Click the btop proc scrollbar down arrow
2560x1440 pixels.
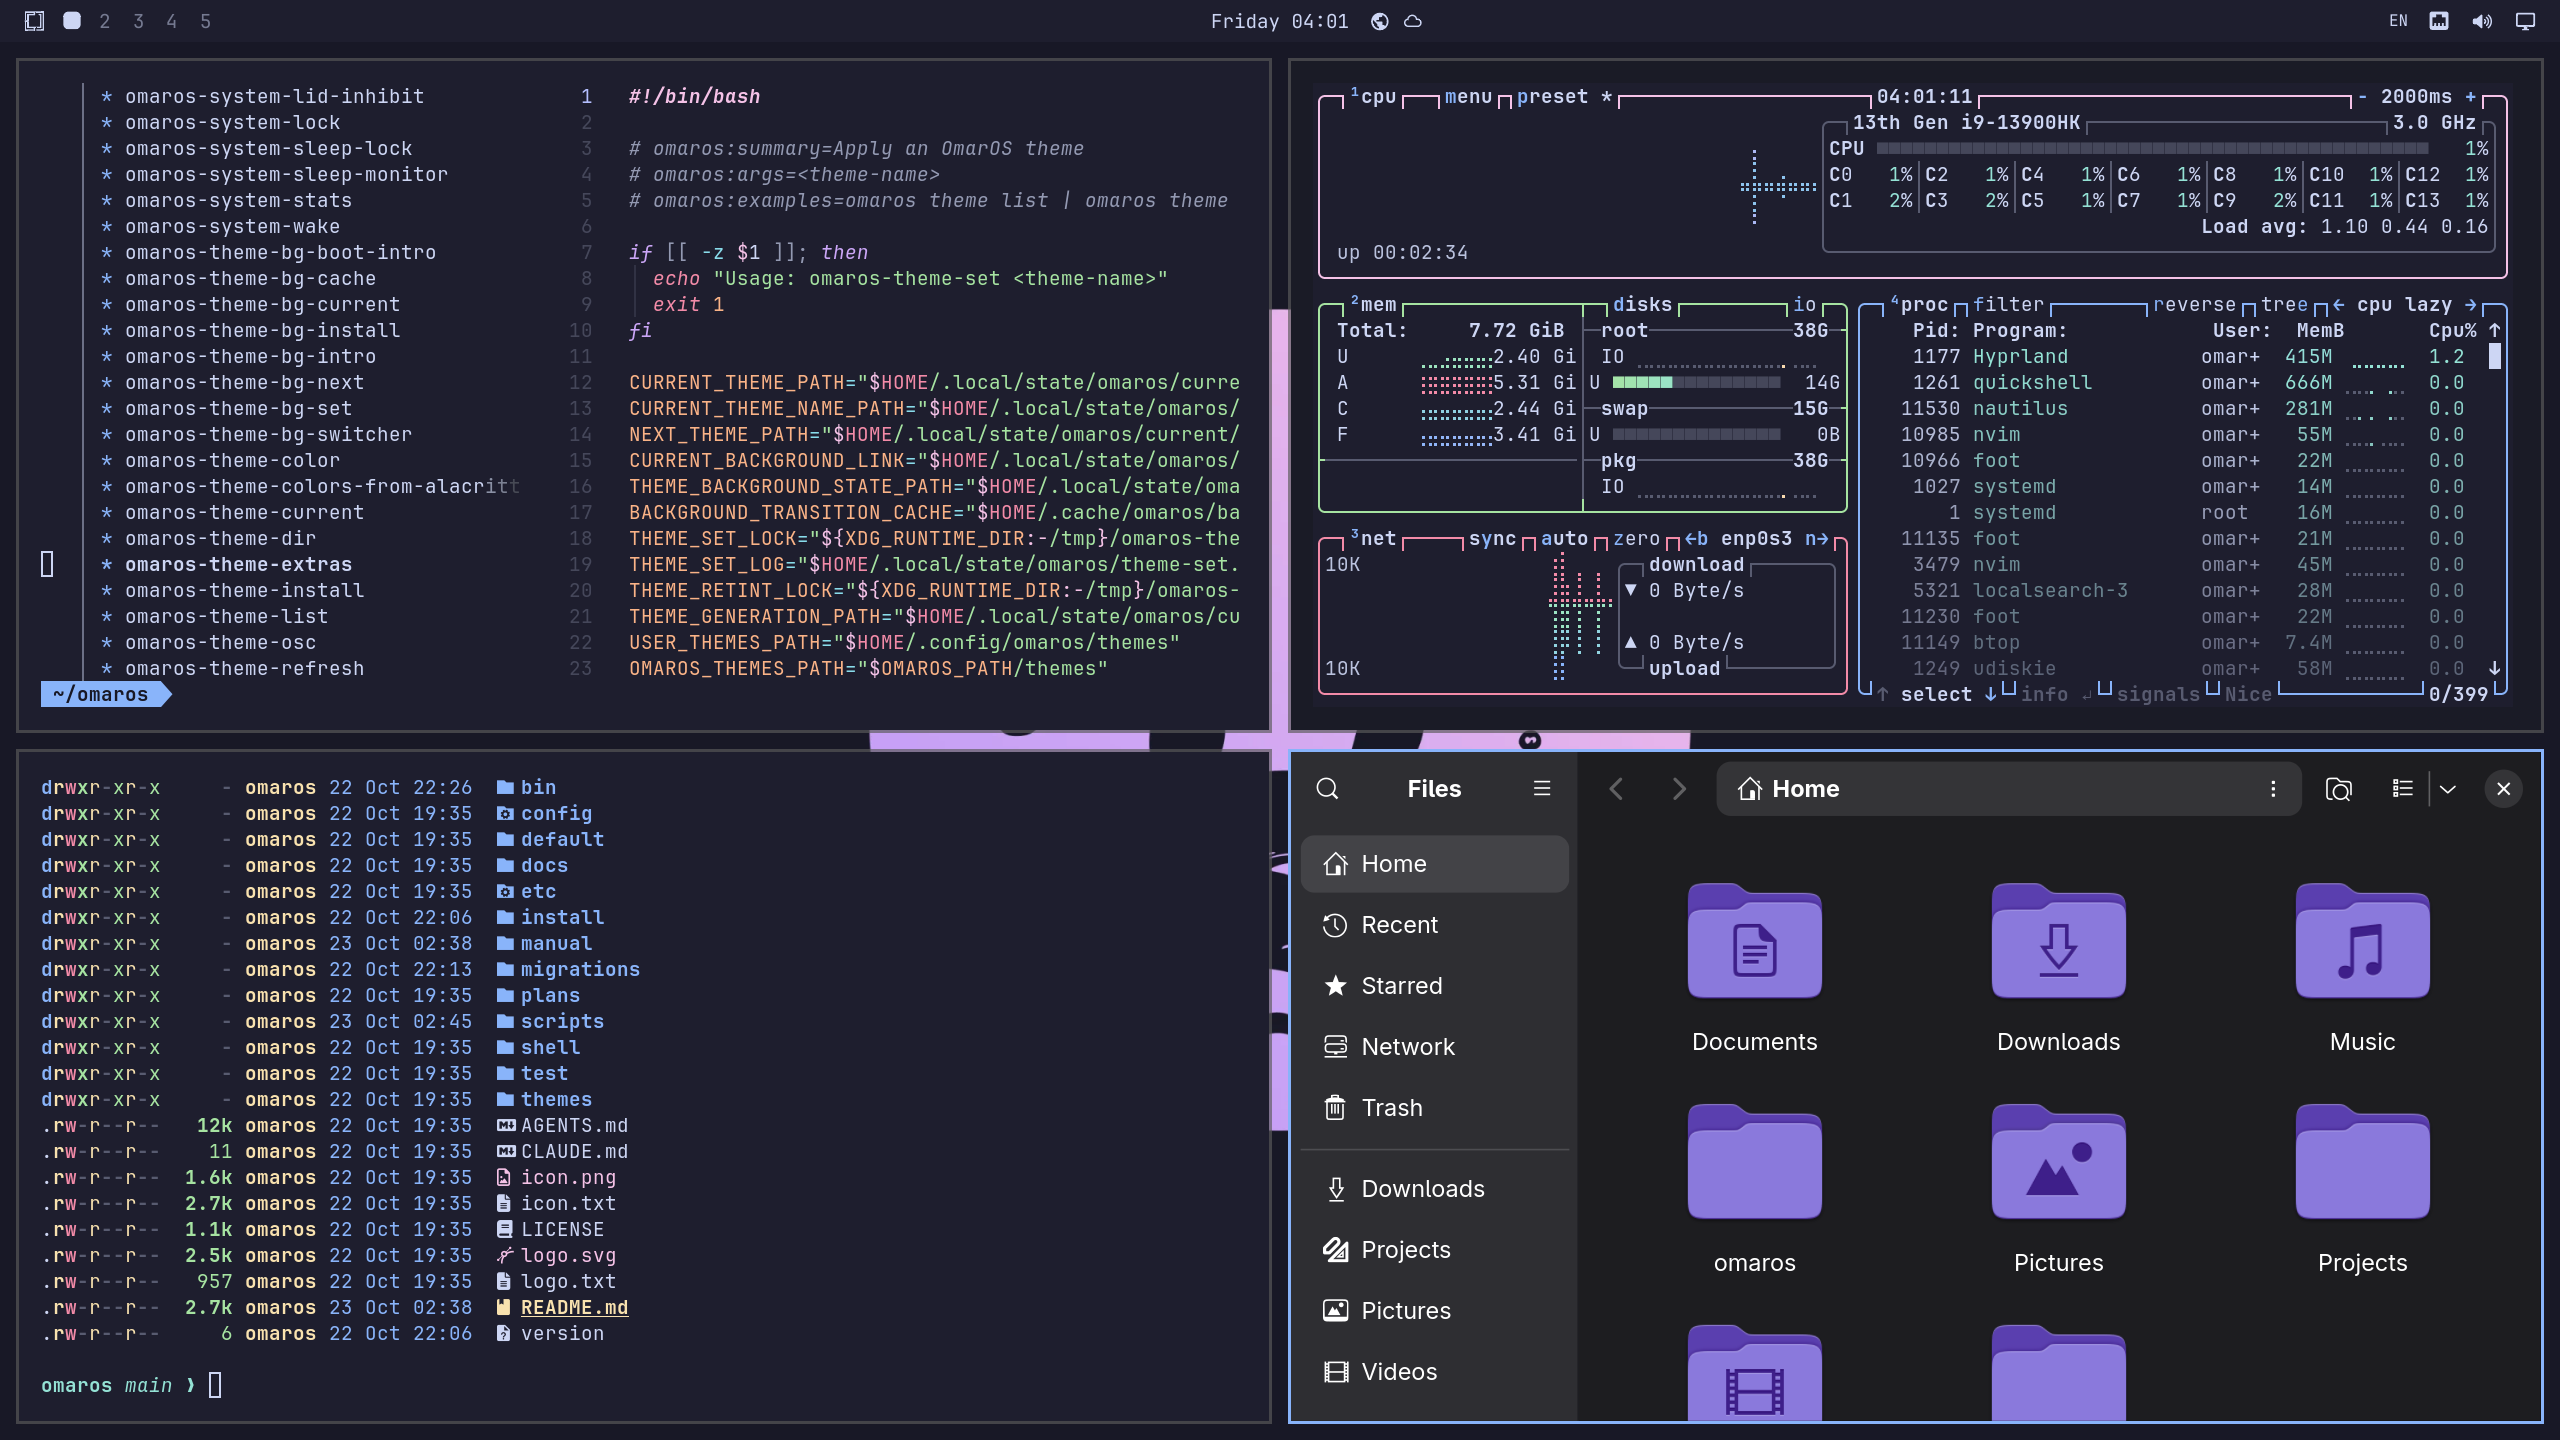coord(2495,669)
